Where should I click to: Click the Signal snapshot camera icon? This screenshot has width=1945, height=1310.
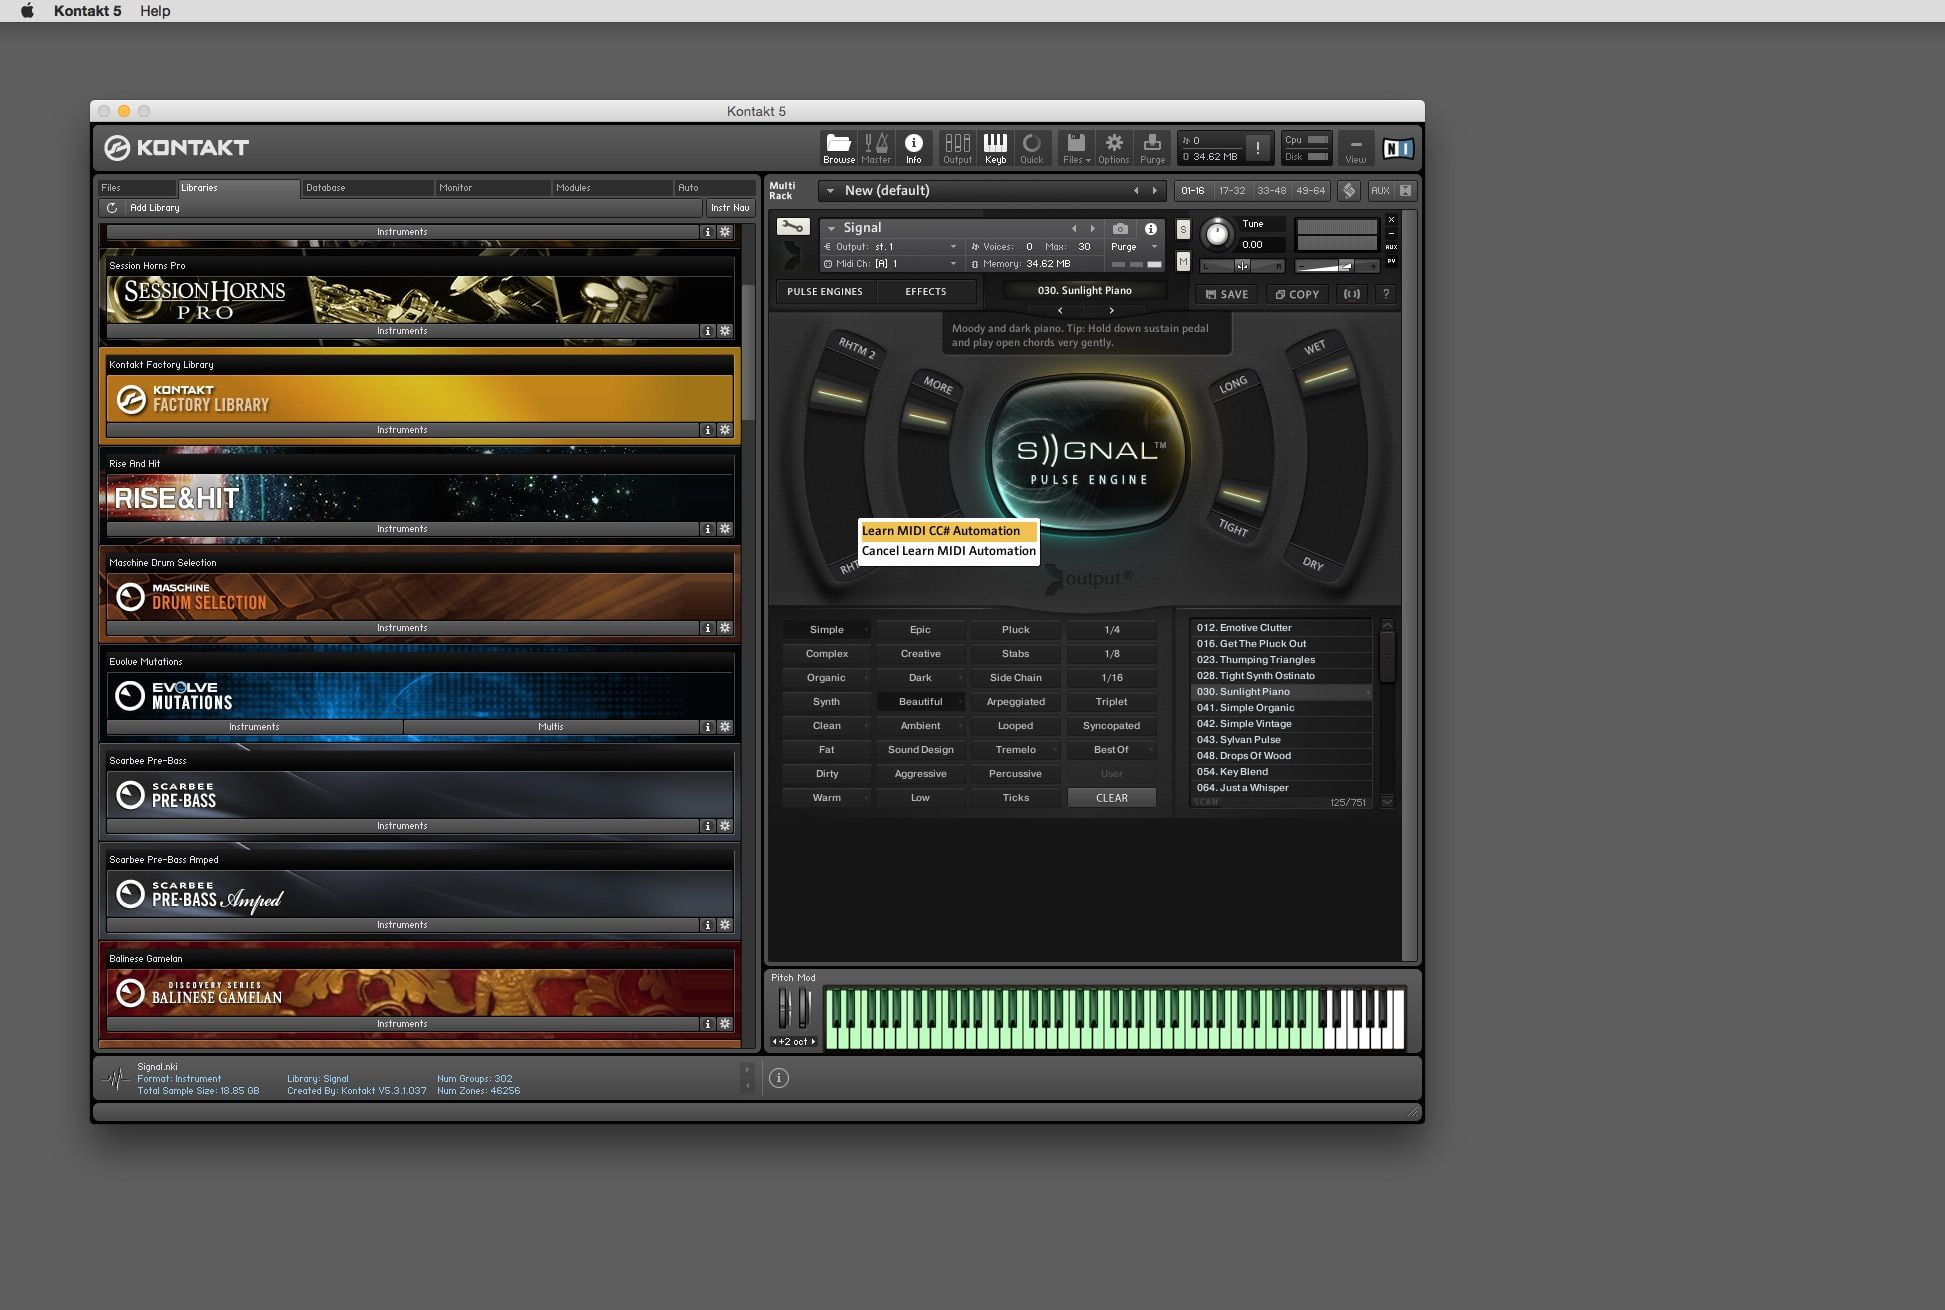click(1120, 229)
